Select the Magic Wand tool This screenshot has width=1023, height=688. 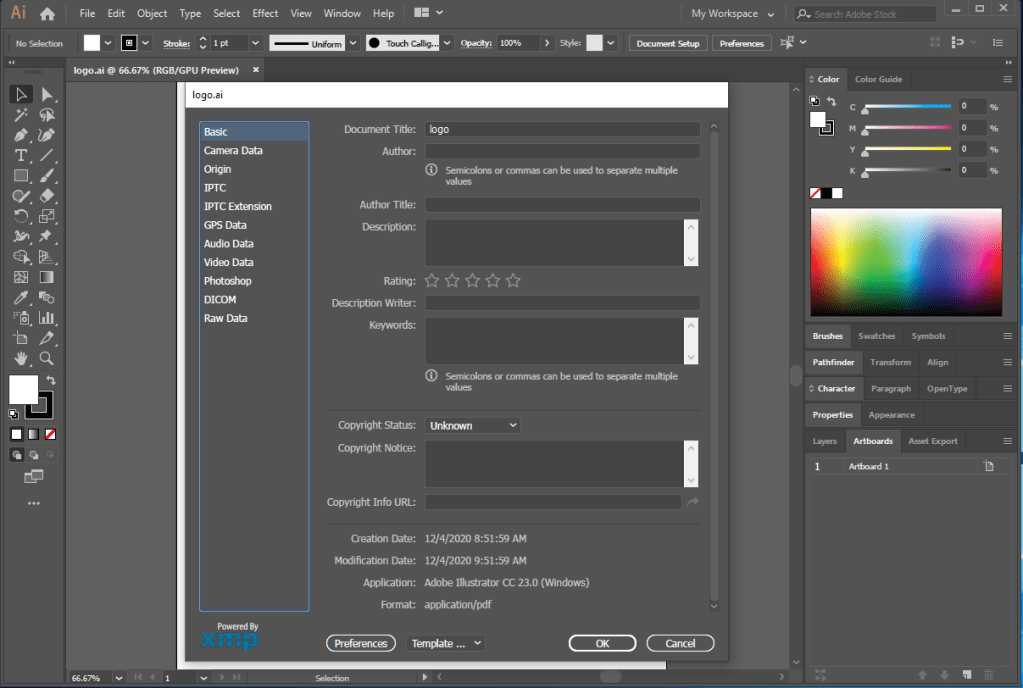tap(20, 115)
